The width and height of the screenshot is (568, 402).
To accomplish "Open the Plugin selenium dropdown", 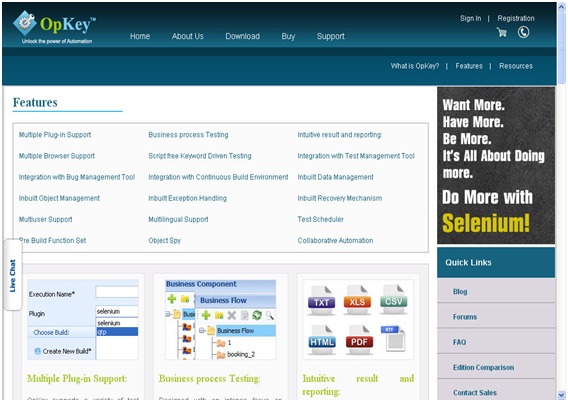I will (x=117, y=311).
